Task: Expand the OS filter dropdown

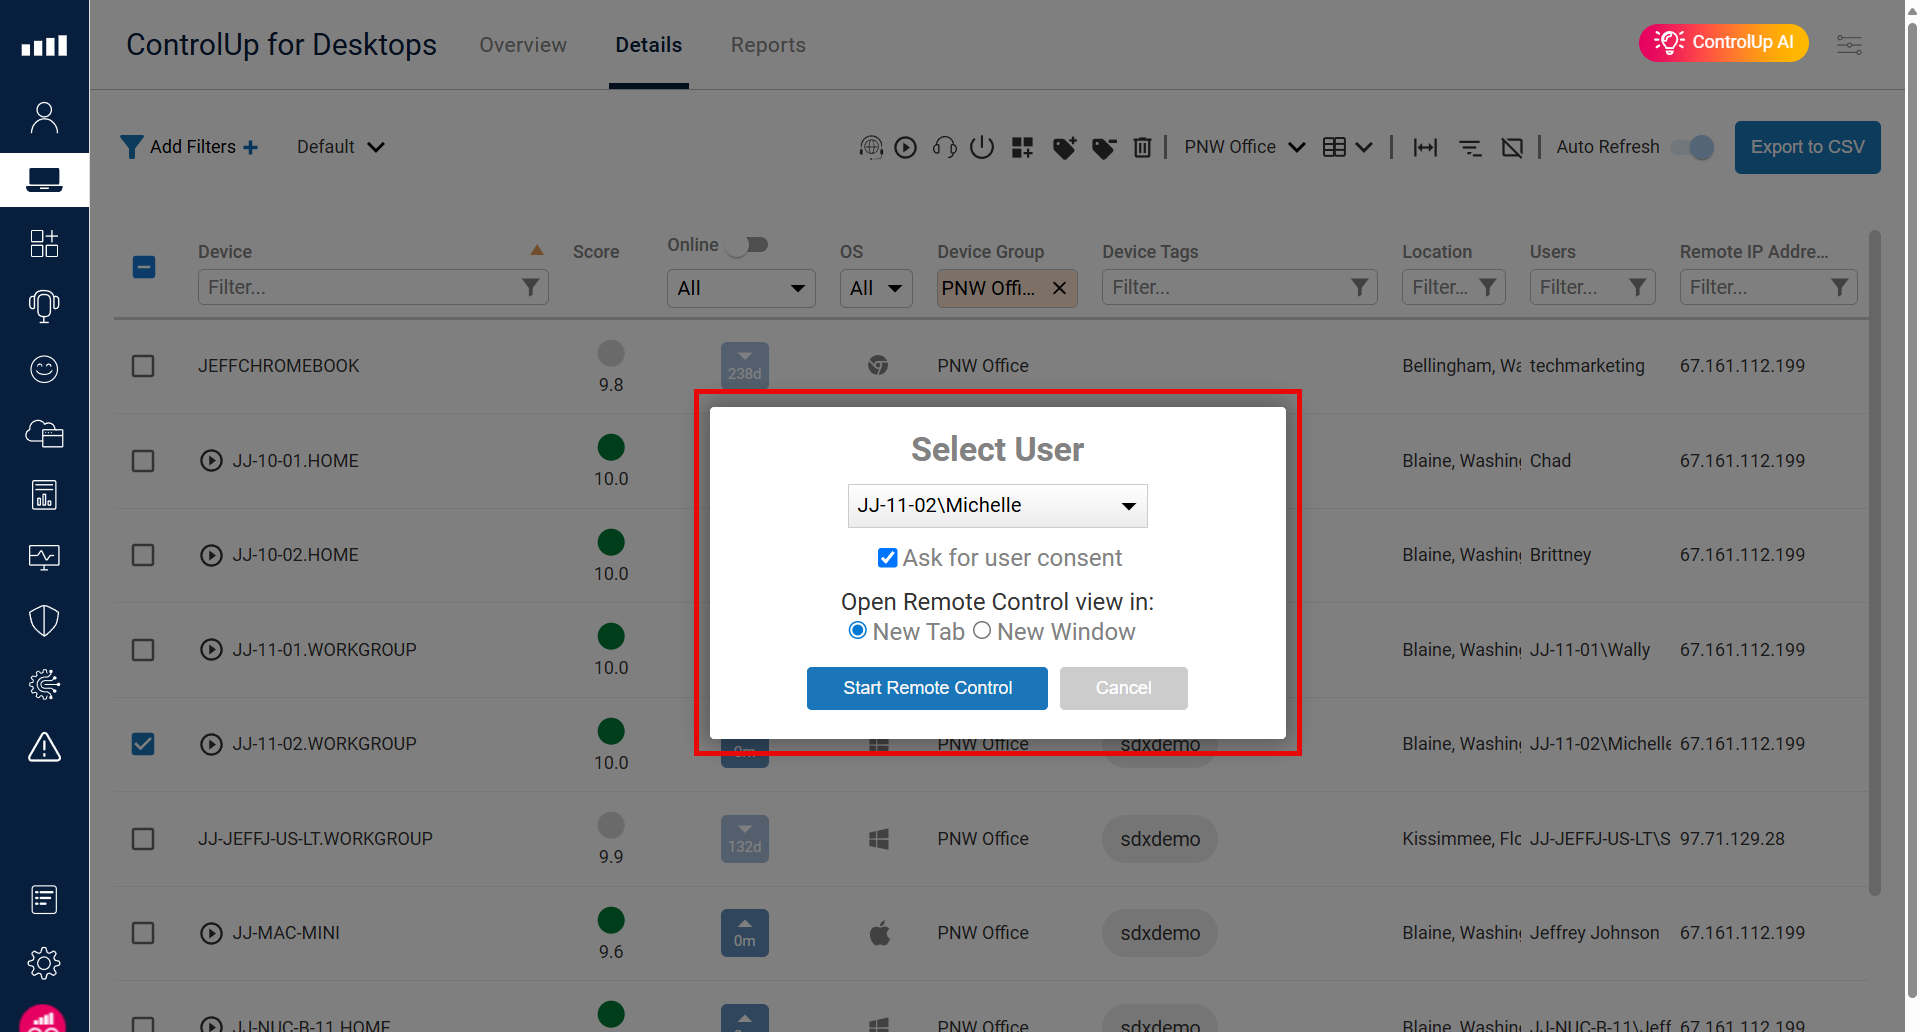Action: point(875,288)
